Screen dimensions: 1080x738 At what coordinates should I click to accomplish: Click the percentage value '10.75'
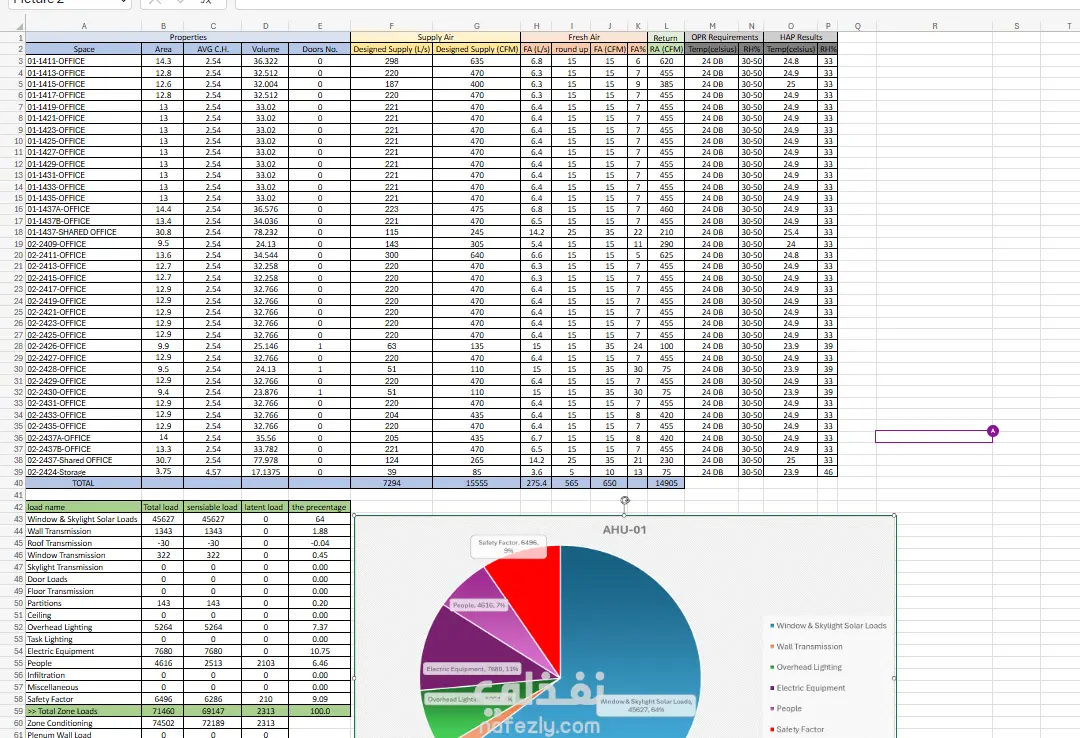(x=320, y=651)
